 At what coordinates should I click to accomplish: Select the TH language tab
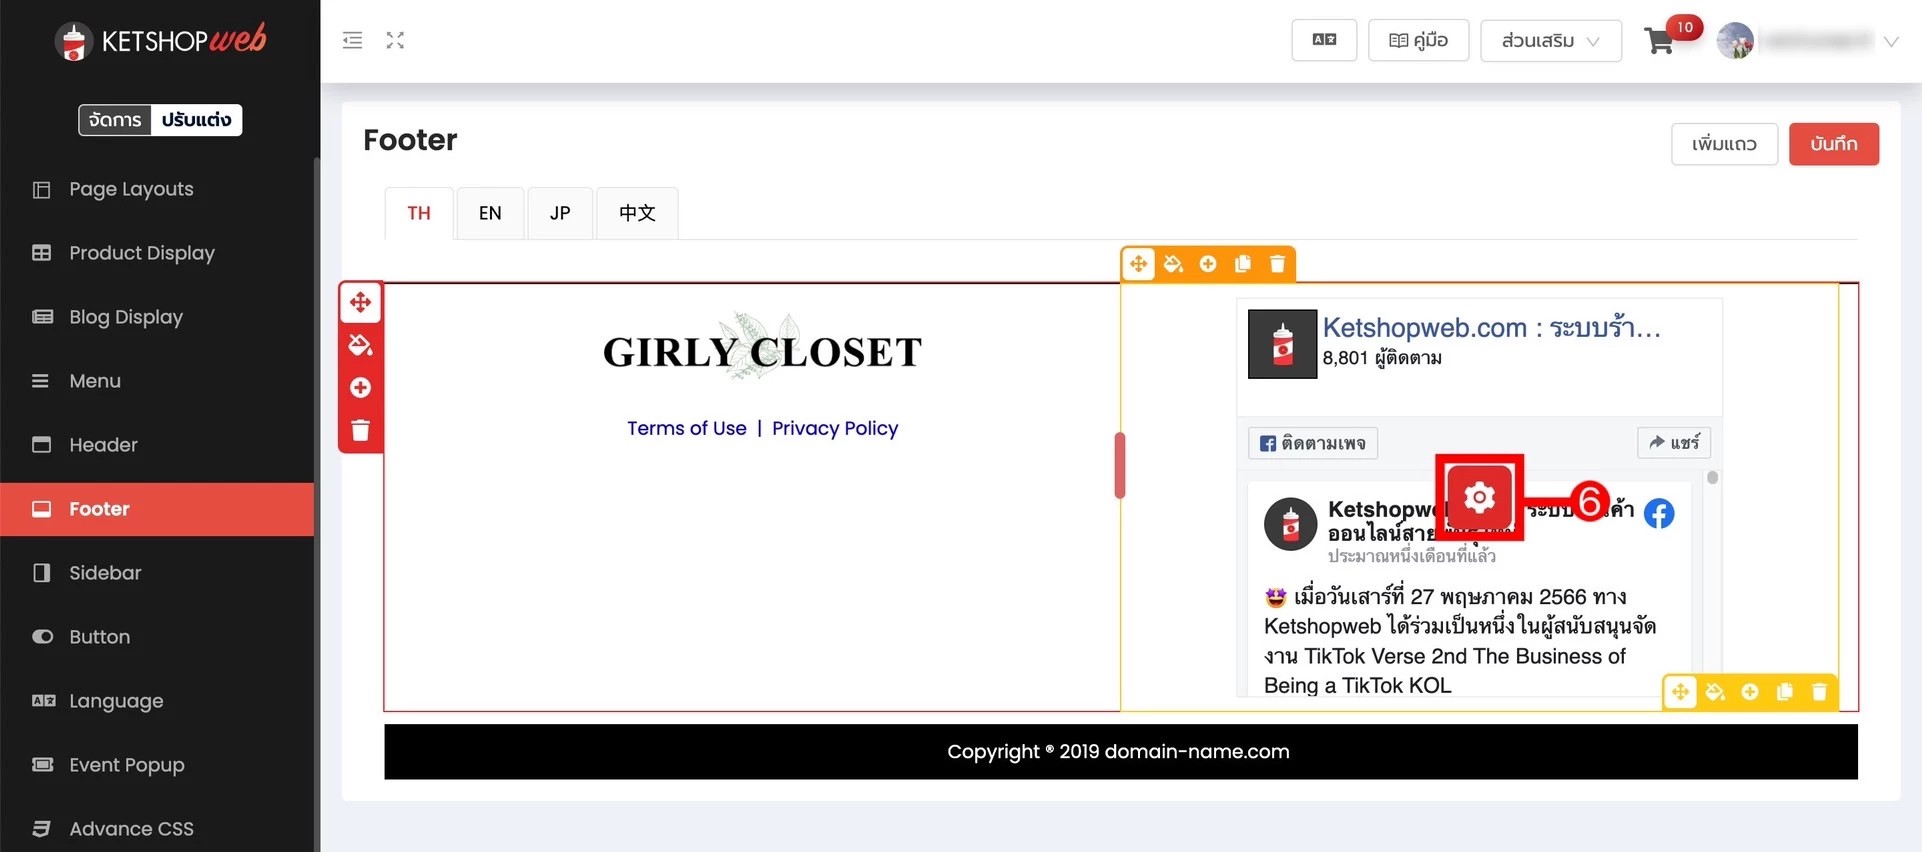tap(419, 213)
